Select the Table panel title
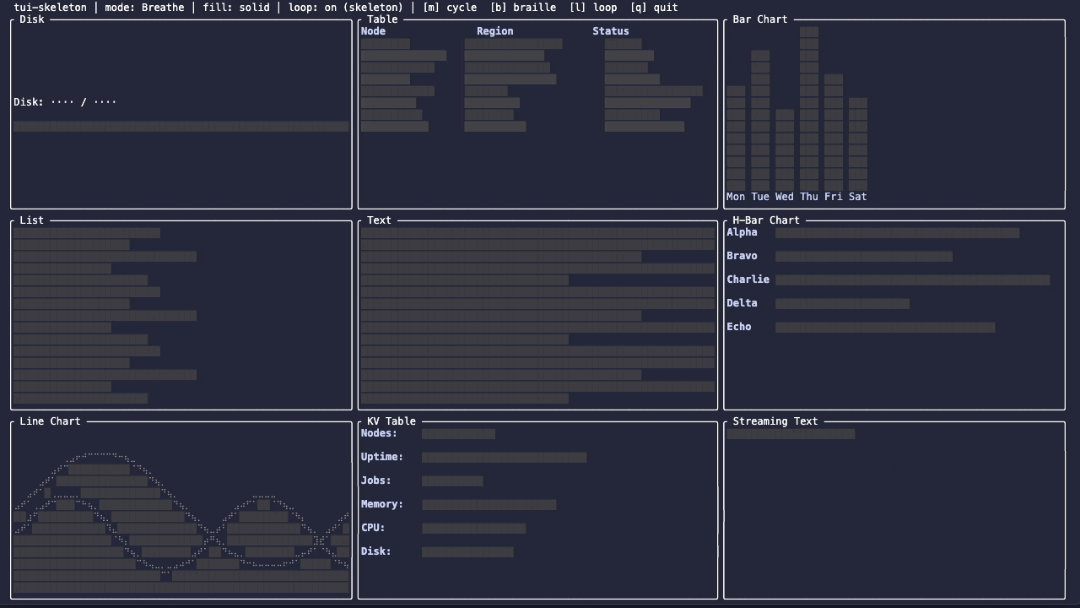Image resolution: width=1080 pixels, height=608 pixels. (x=382, y=19)
